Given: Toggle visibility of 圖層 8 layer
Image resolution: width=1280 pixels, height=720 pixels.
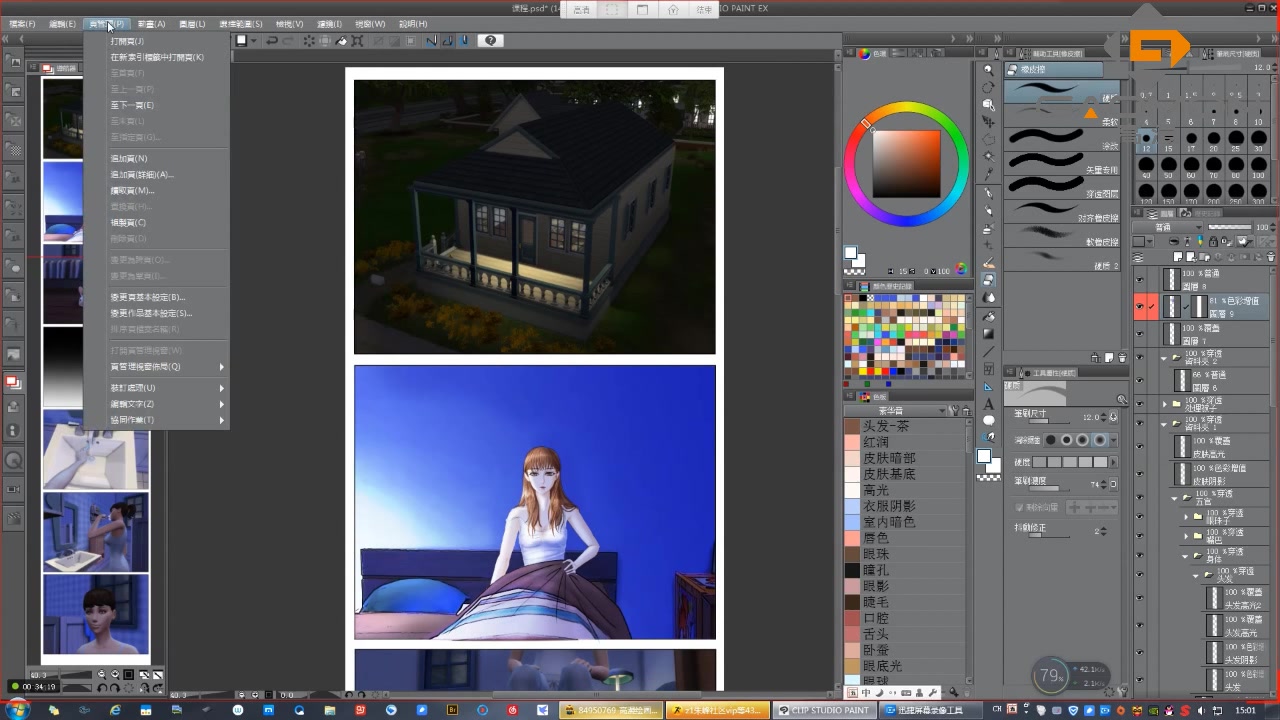Looking at the screenshot, I should (1139, 280).
